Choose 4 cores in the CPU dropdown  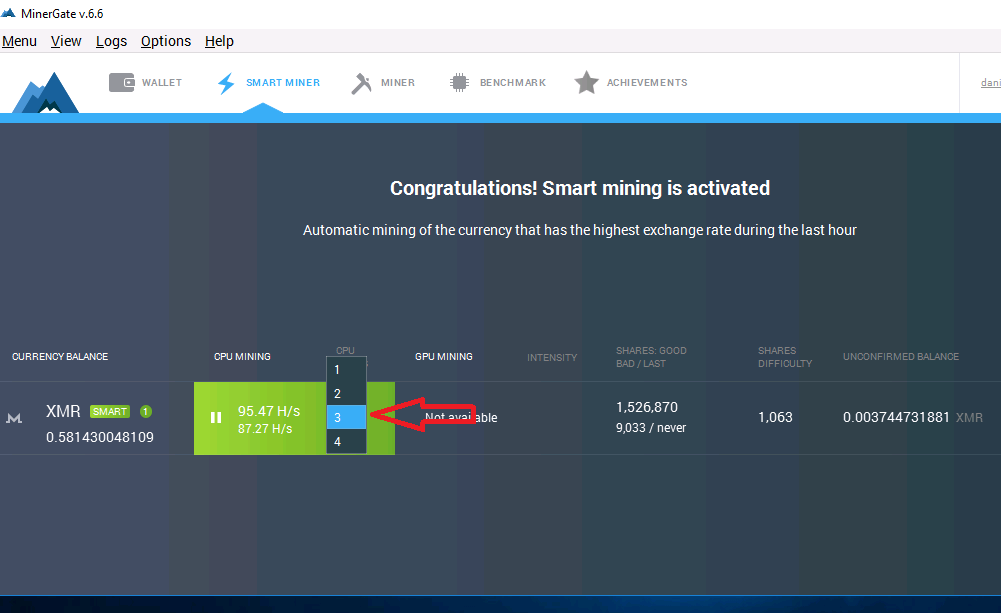[x=346, y=441]
